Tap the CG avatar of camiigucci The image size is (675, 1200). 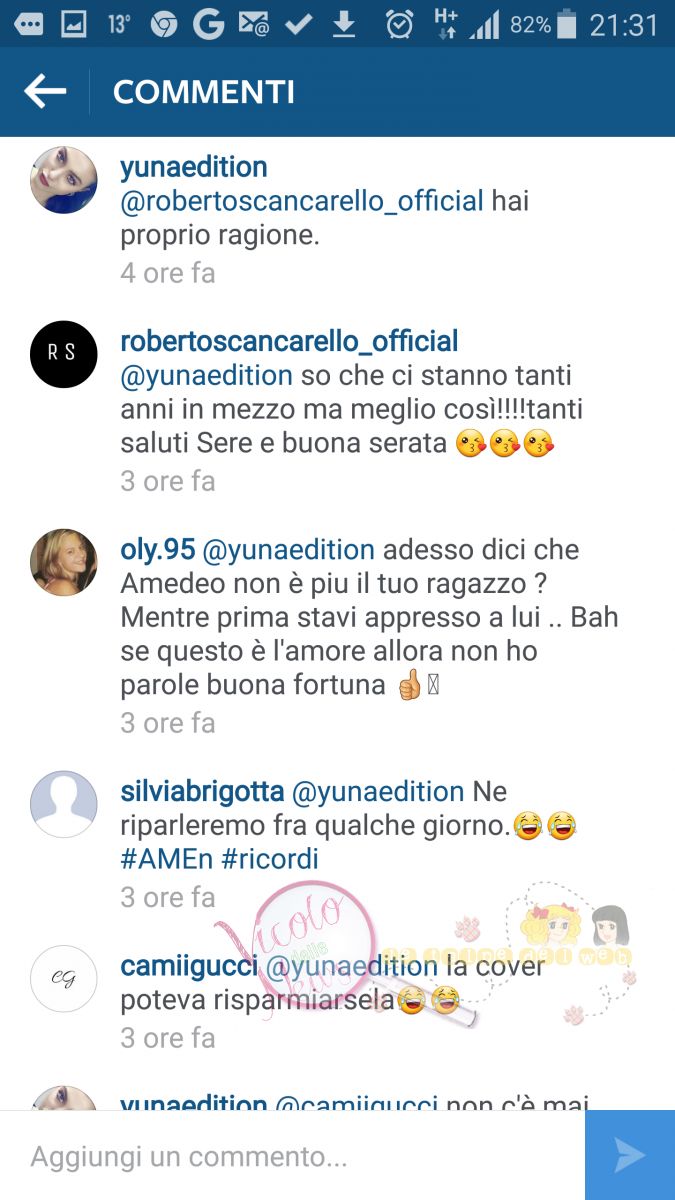point(64,979)
